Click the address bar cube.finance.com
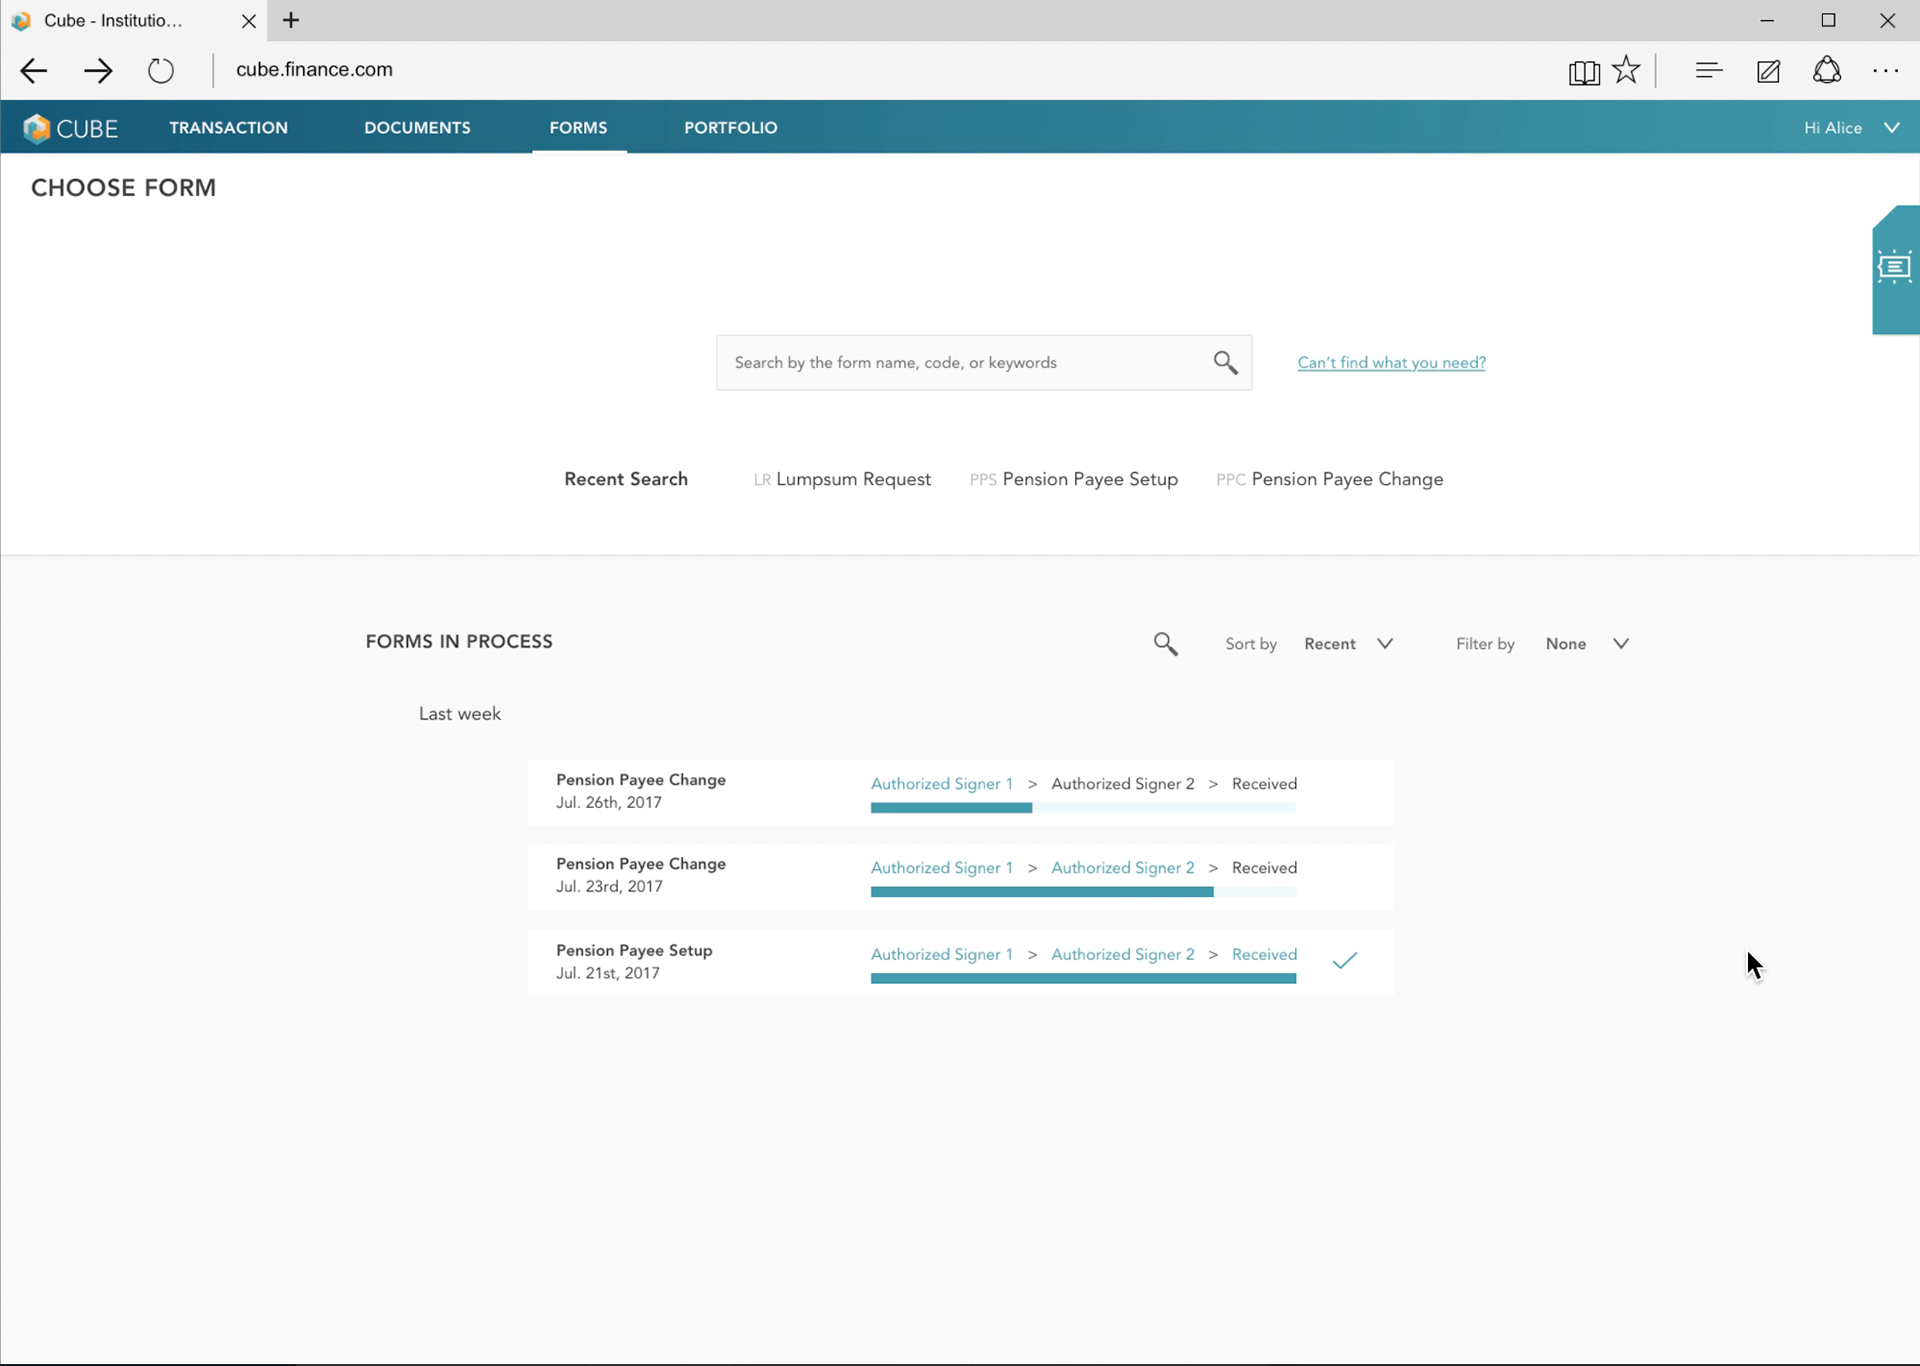Screen dimensions: 1920x1366 coord(314,70)
